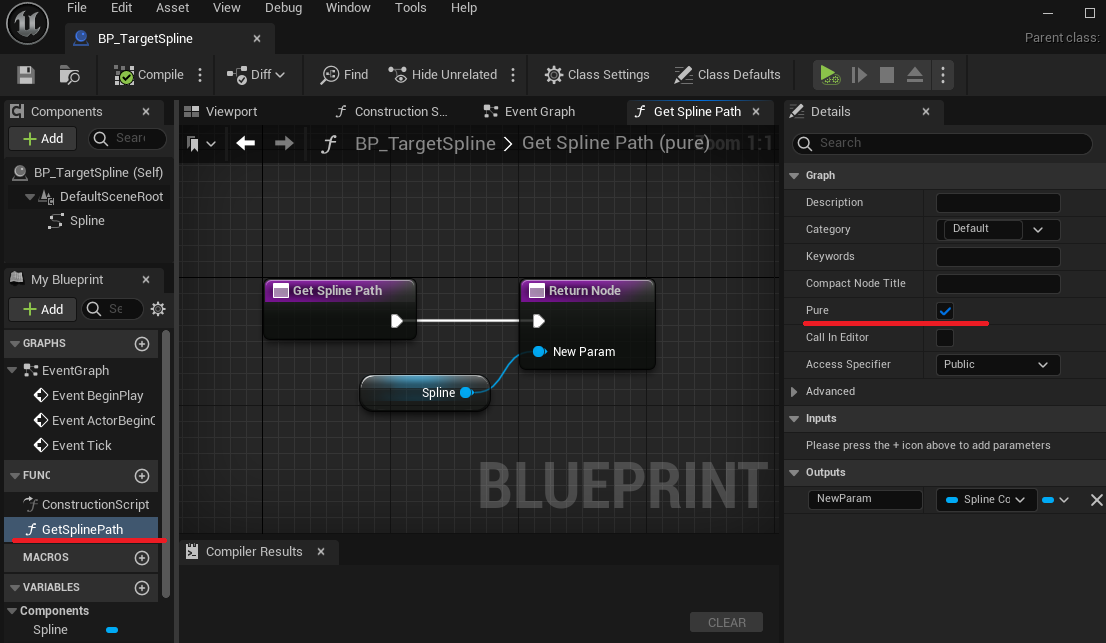Uncheck the Pure checkbox
This screenshot has width=1106, height=643.
point(945,311)
